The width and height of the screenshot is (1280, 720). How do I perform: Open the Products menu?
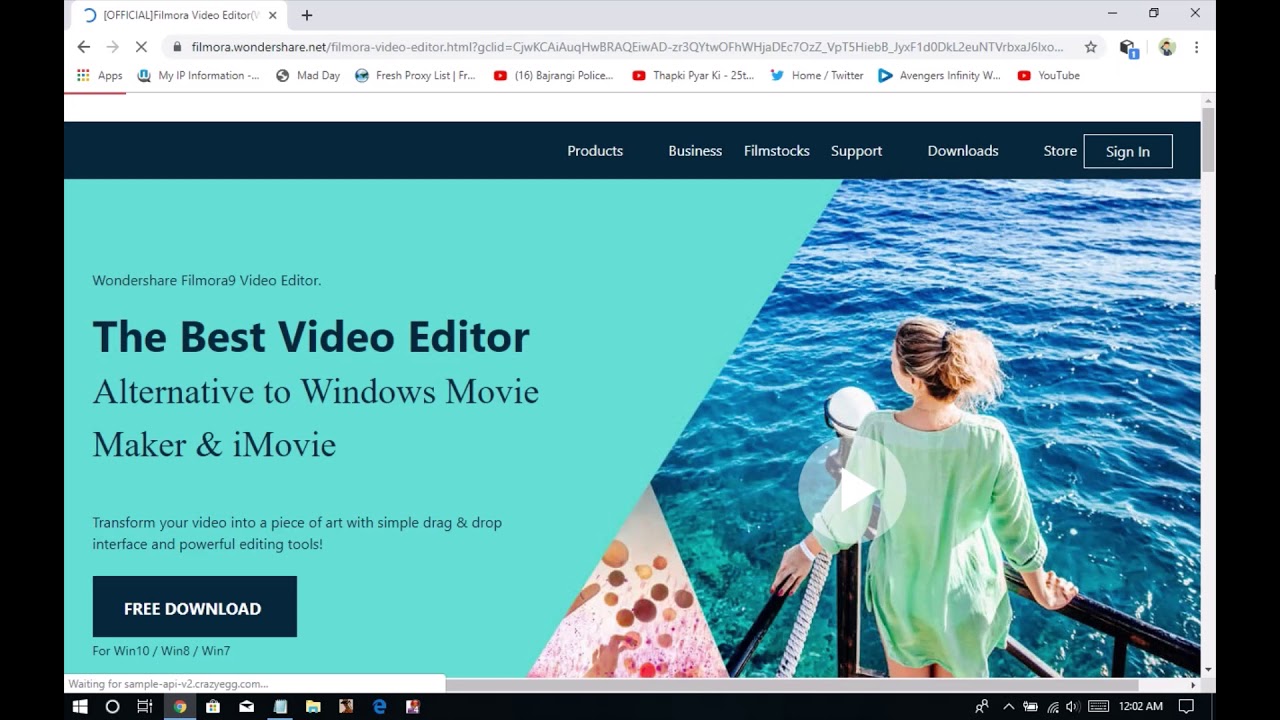point(595,151)
